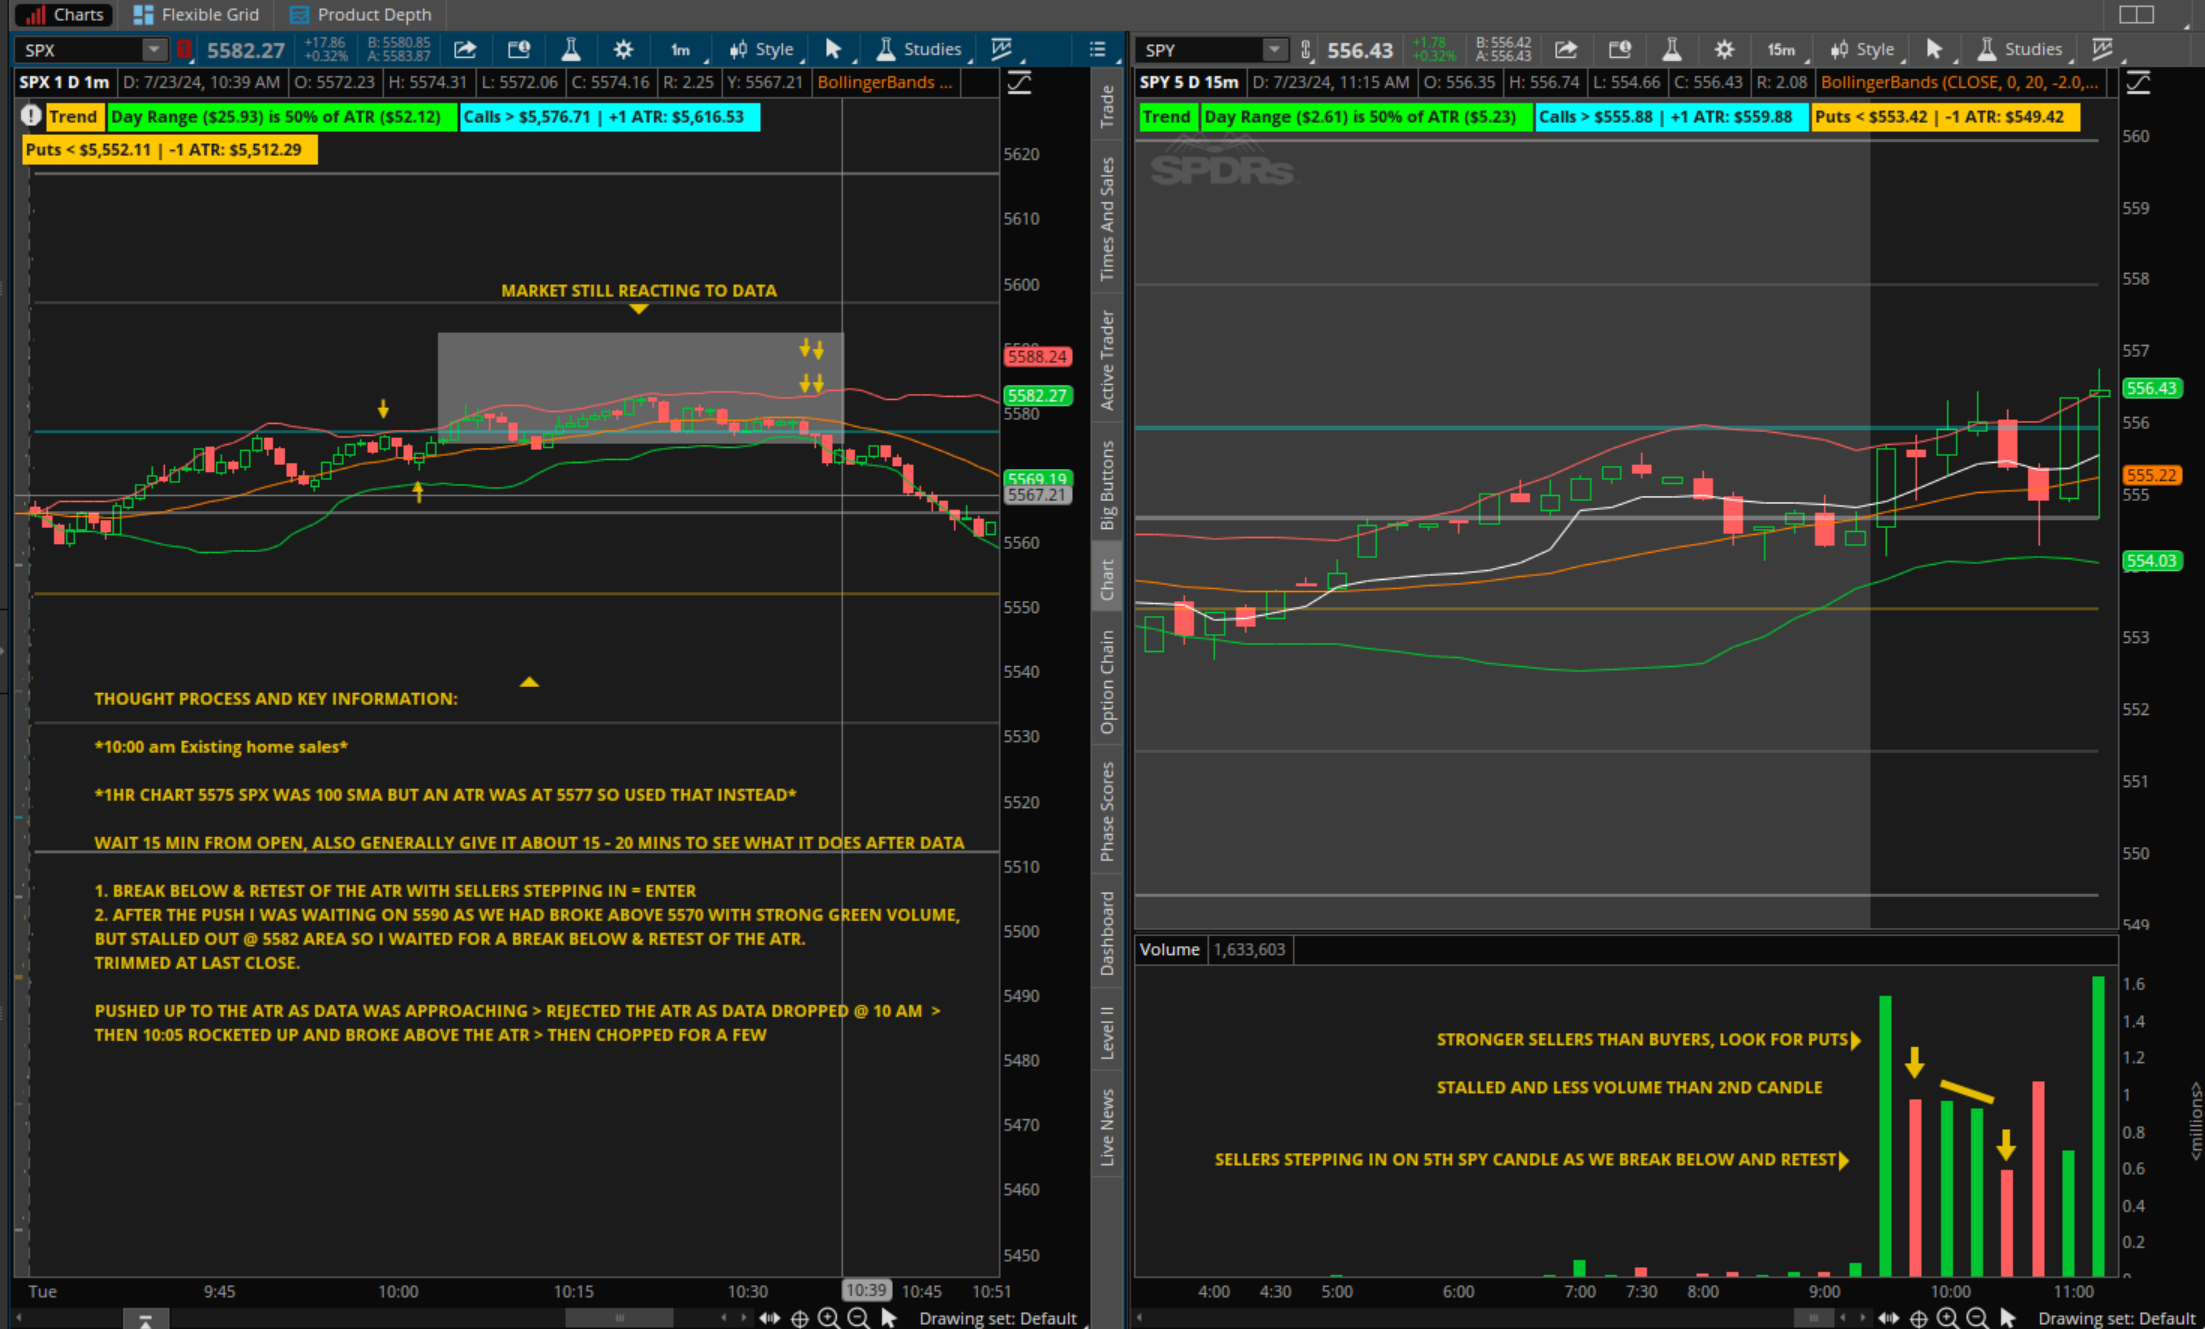The width and height of the screenshot is (2205, 1329).
Task: Open the Option Chain sidebar tab
Action: (x=1107, y=681)
